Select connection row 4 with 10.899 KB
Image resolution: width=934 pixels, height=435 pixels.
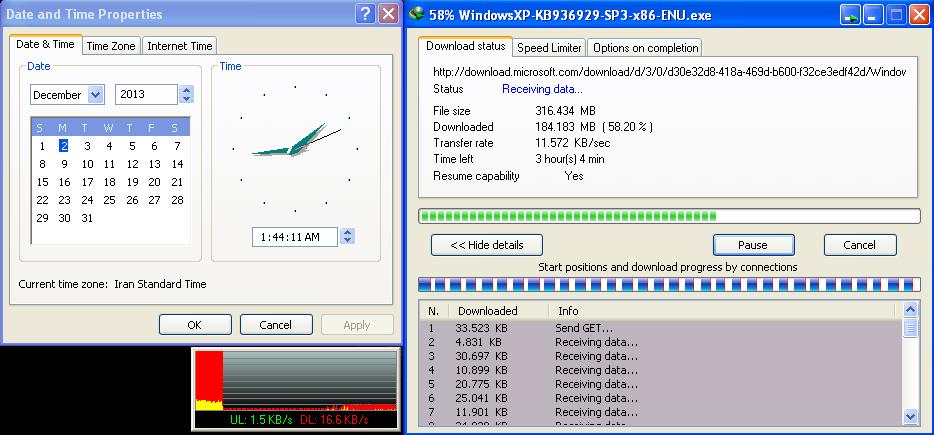click(x=661, y=370)
